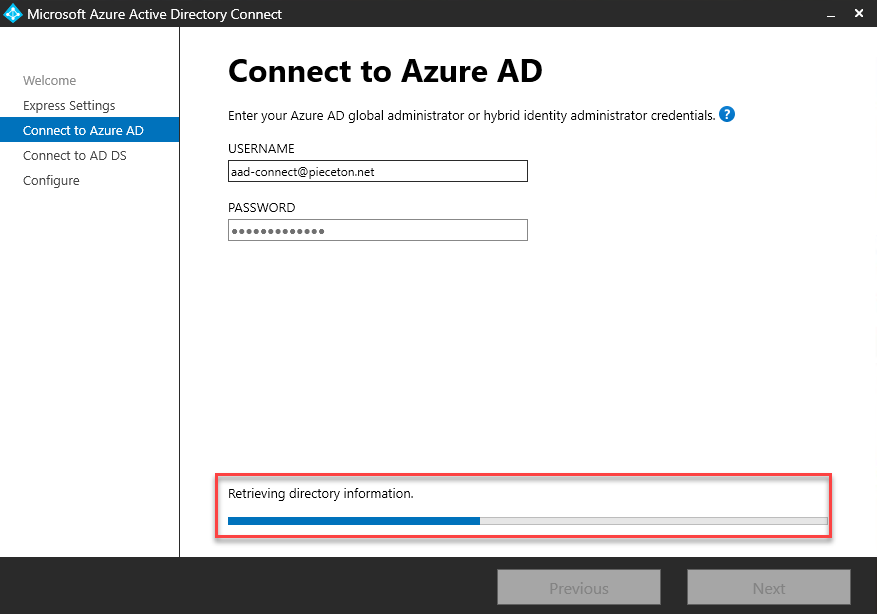Click the 'Connect to Azure AD' heading

385,71
